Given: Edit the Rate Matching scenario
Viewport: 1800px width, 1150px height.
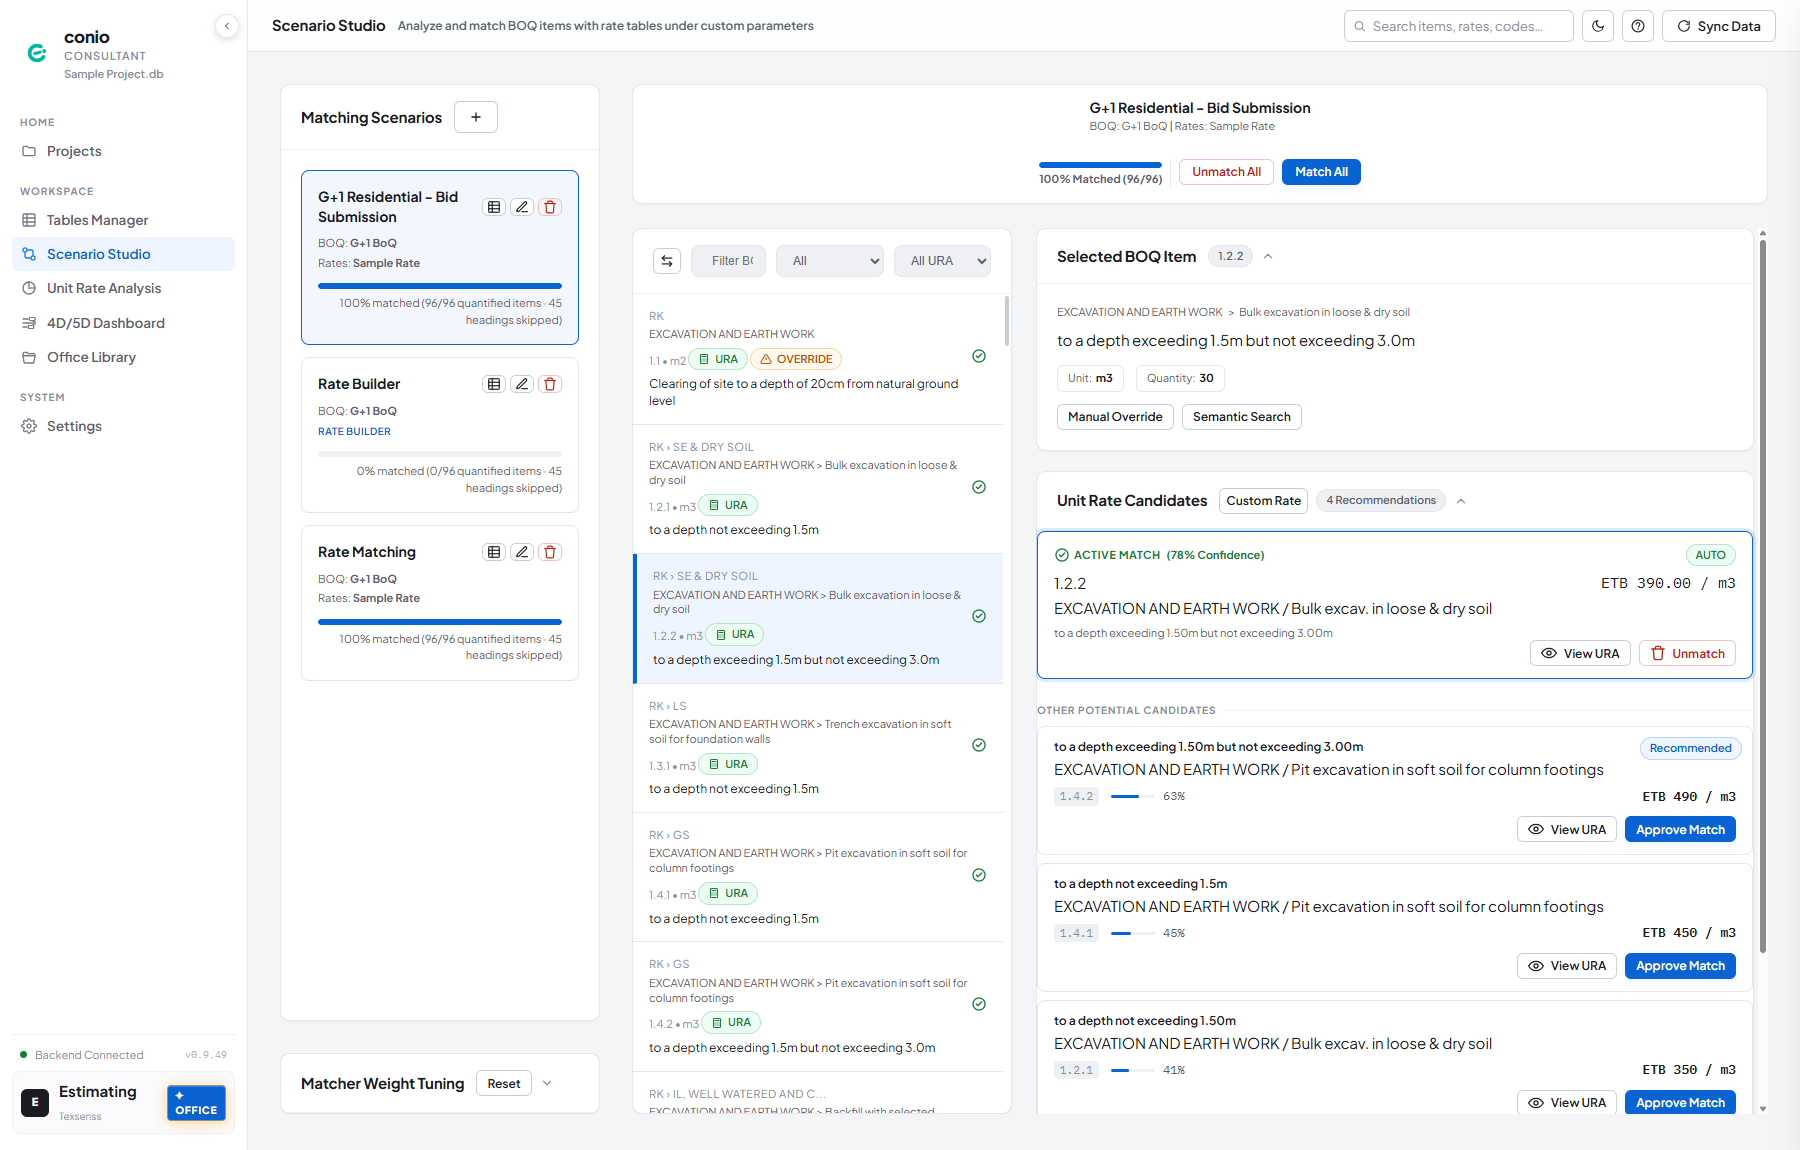Looking at the screenshot, I should [x=522, y=552].
